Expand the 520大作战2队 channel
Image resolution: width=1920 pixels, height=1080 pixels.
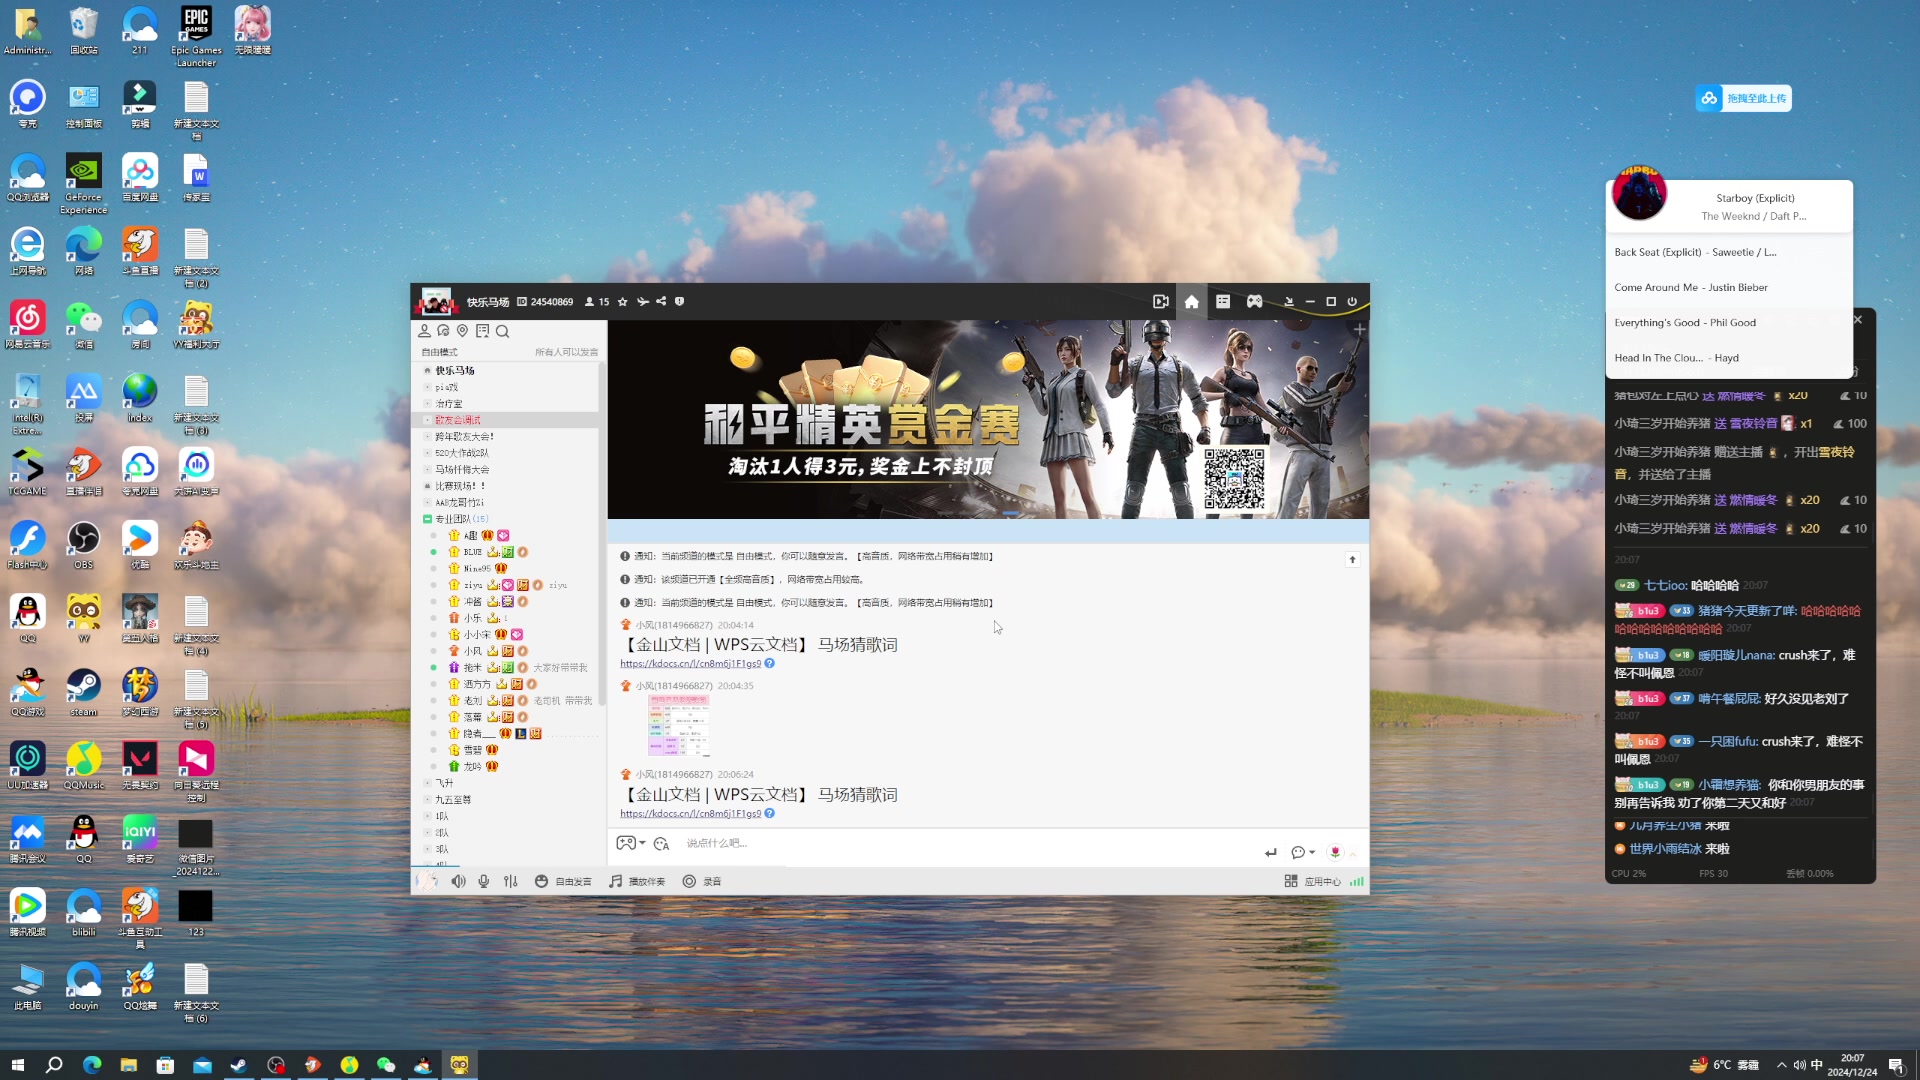pyautogui.click(x=427, y=453)
